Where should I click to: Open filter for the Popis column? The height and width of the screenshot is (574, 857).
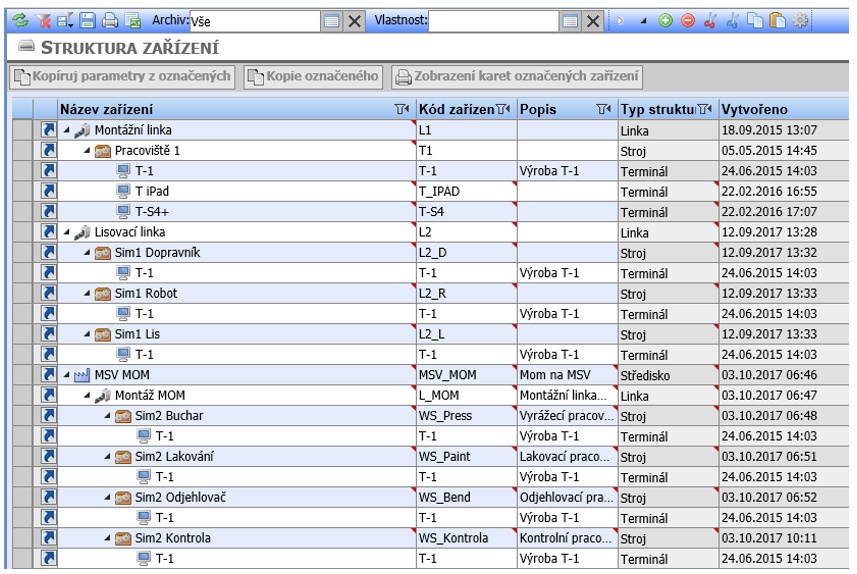(x=603, y=109)
